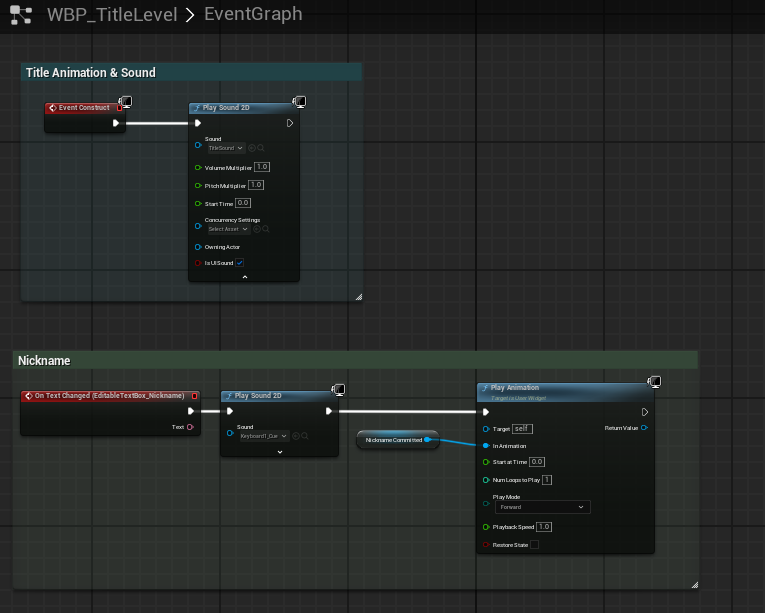Click the browse magnifier icon next to TitleSound

[x=261, y=148]
